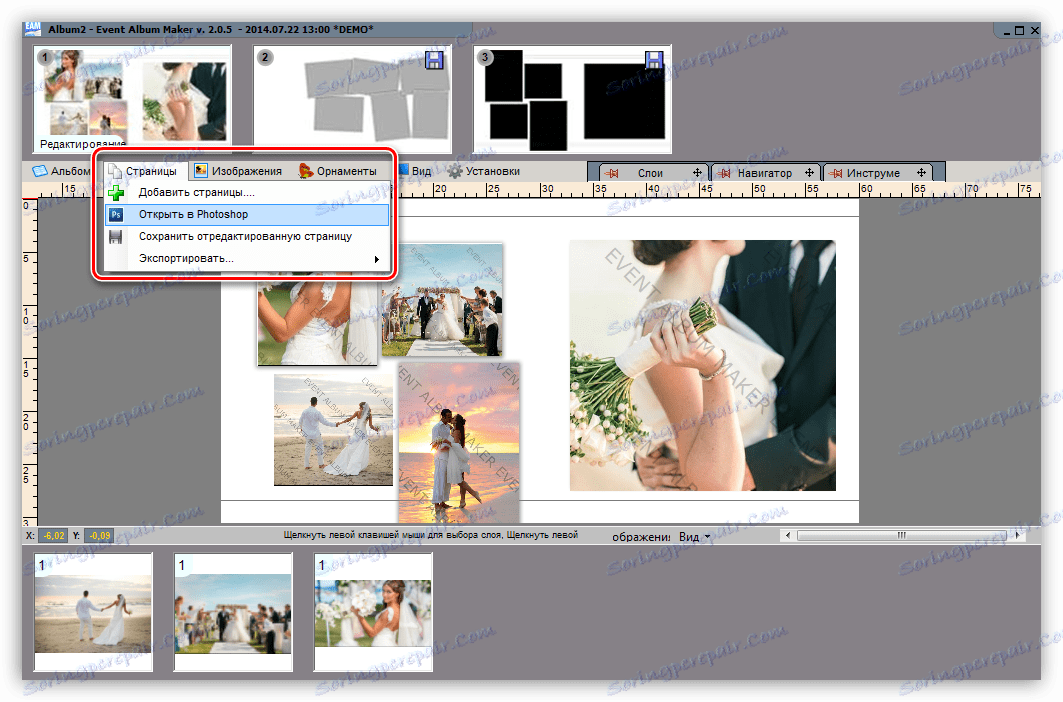This screenshot has width=1063, height=702.
Task: Click the gear icon next to Установки
Action: (455, 172)
